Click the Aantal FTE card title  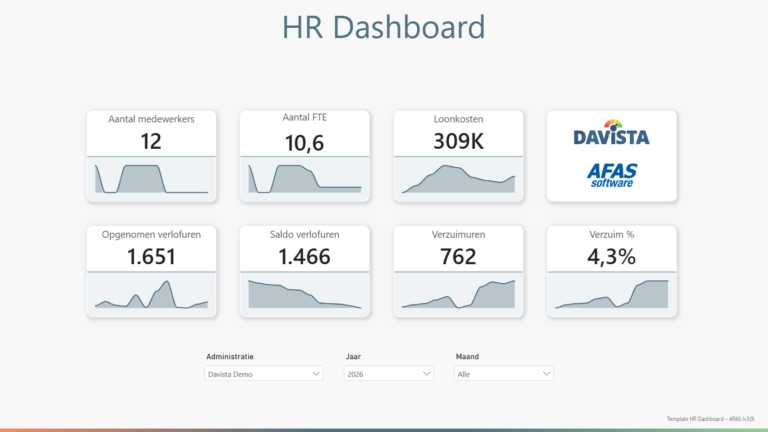coord(305,118)
